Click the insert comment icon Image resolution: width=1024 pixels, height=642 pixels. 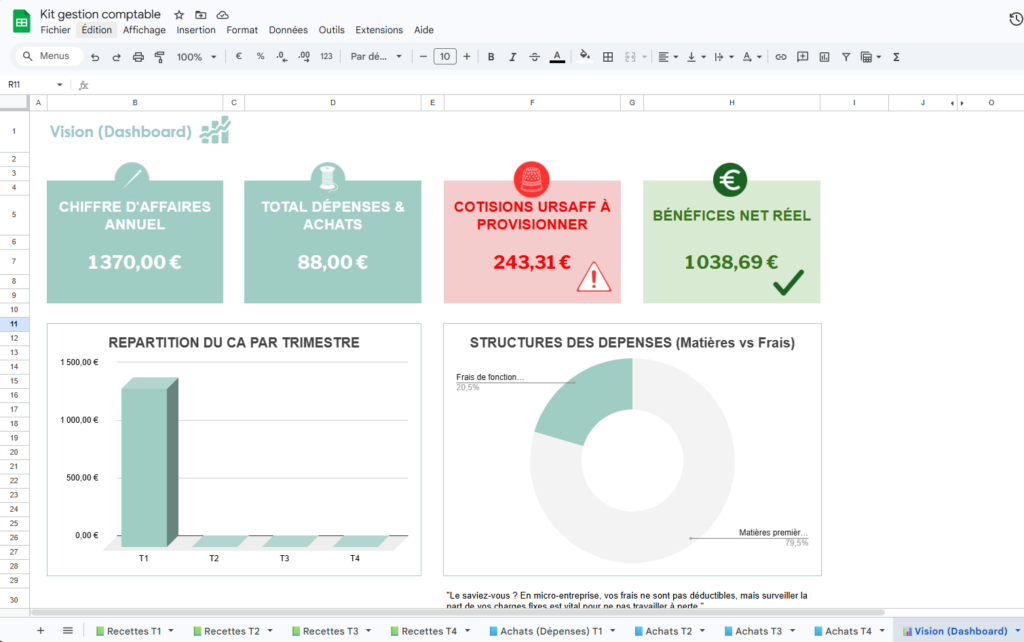(x=802, y=57)
